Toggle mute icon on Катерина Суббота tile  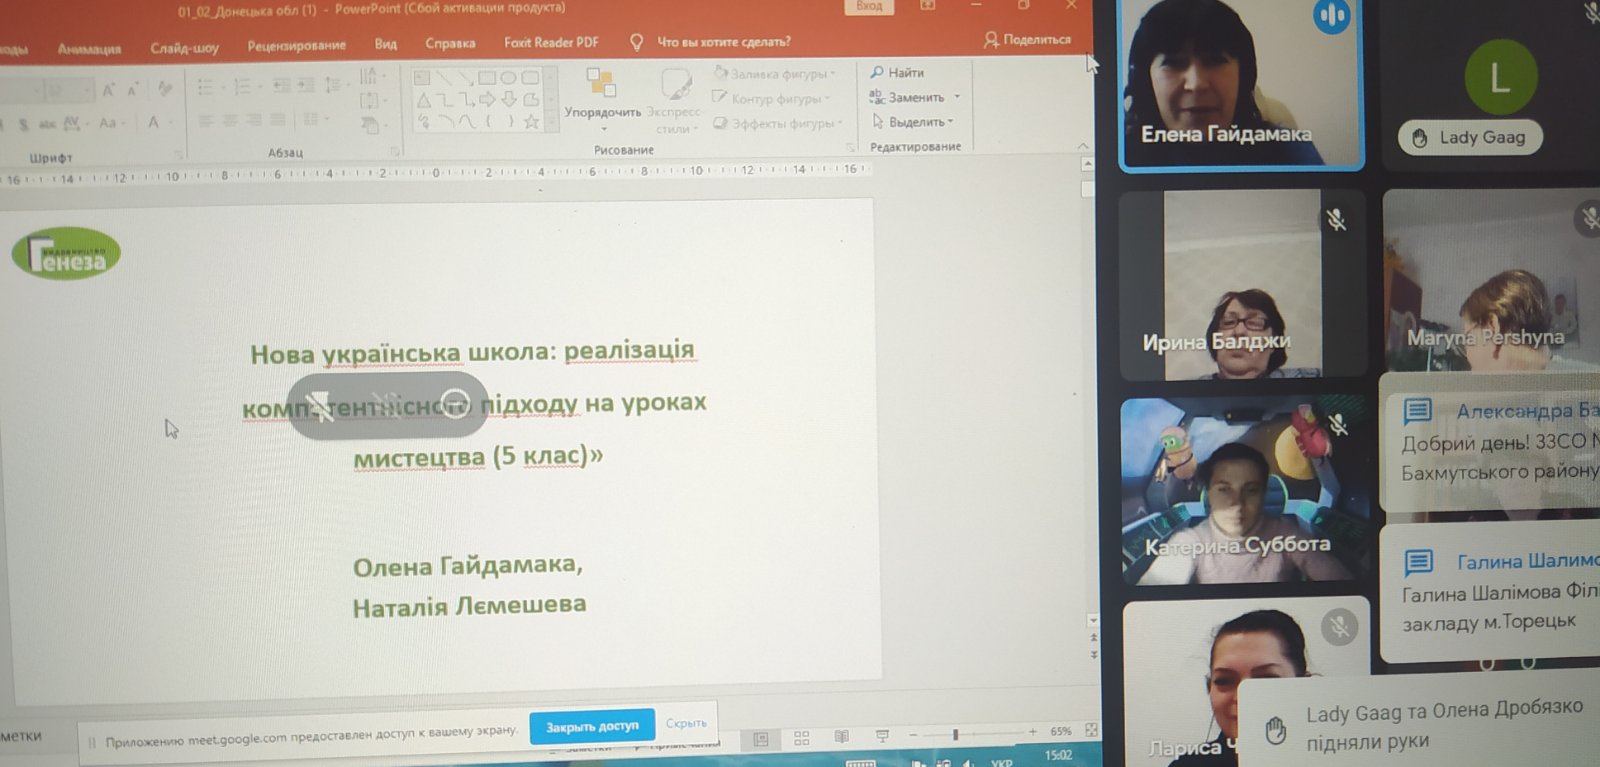(1339, 424)
